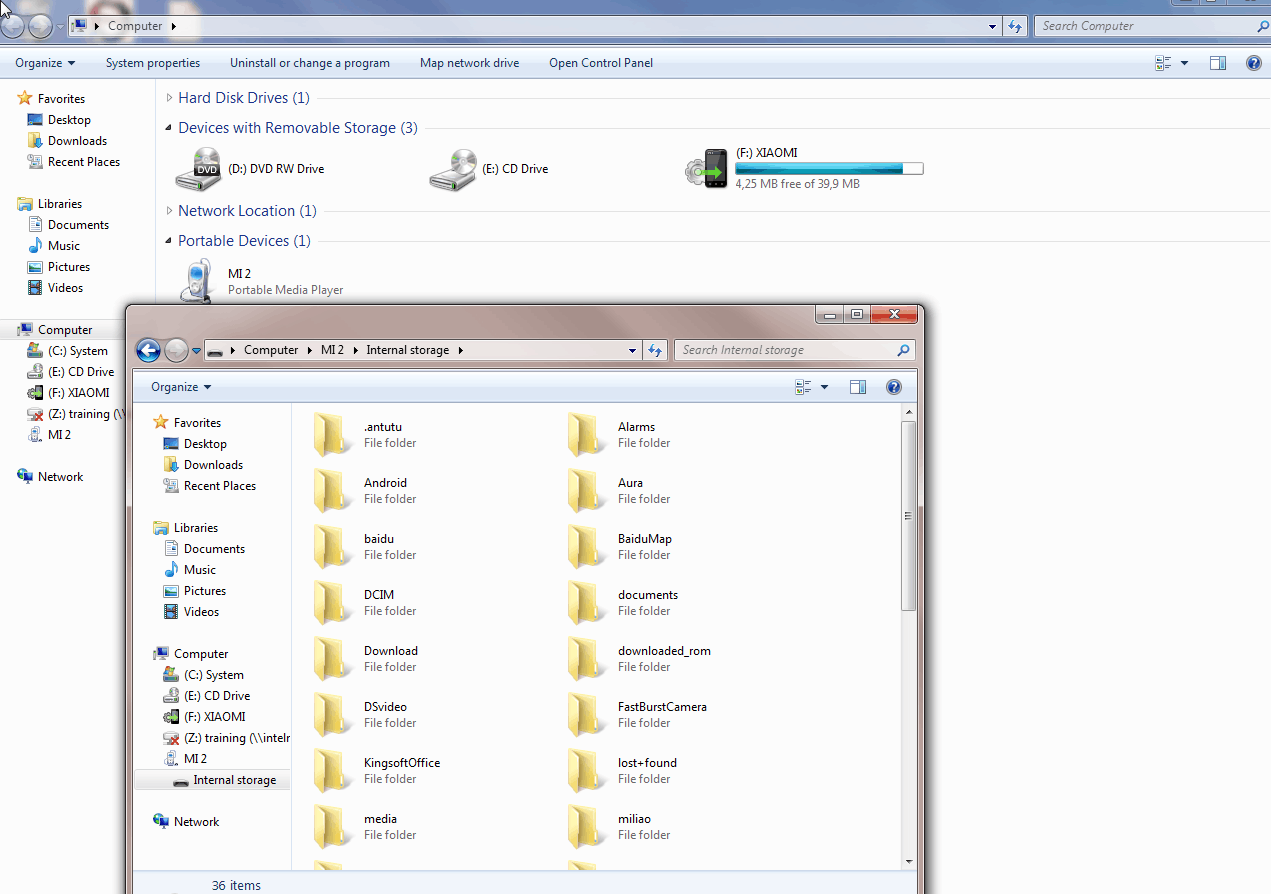Viewport: 1271px width, 894px height.
Task: Open the lost+found folder
Action: (587, 771)
